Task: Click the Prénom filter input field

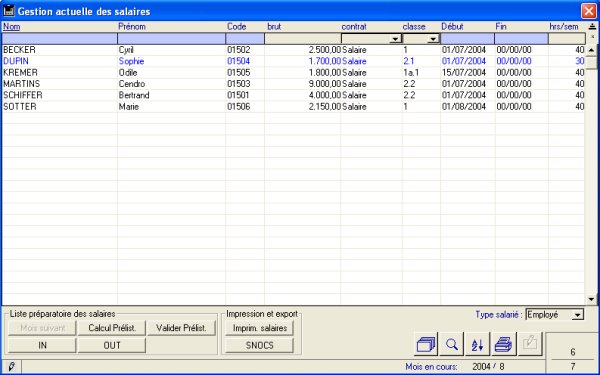Action: click(x=171, y=39)
